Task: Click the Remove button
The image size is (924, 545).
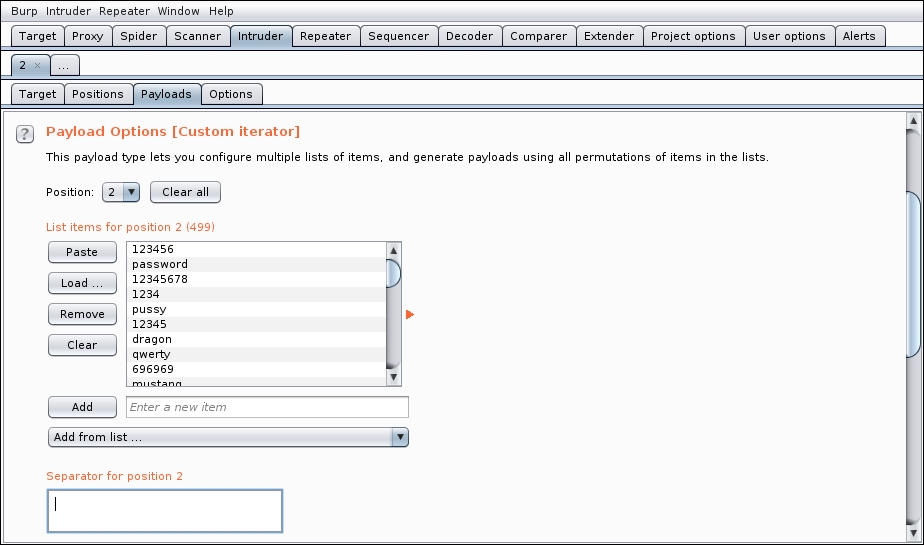Action: (82, 315)
